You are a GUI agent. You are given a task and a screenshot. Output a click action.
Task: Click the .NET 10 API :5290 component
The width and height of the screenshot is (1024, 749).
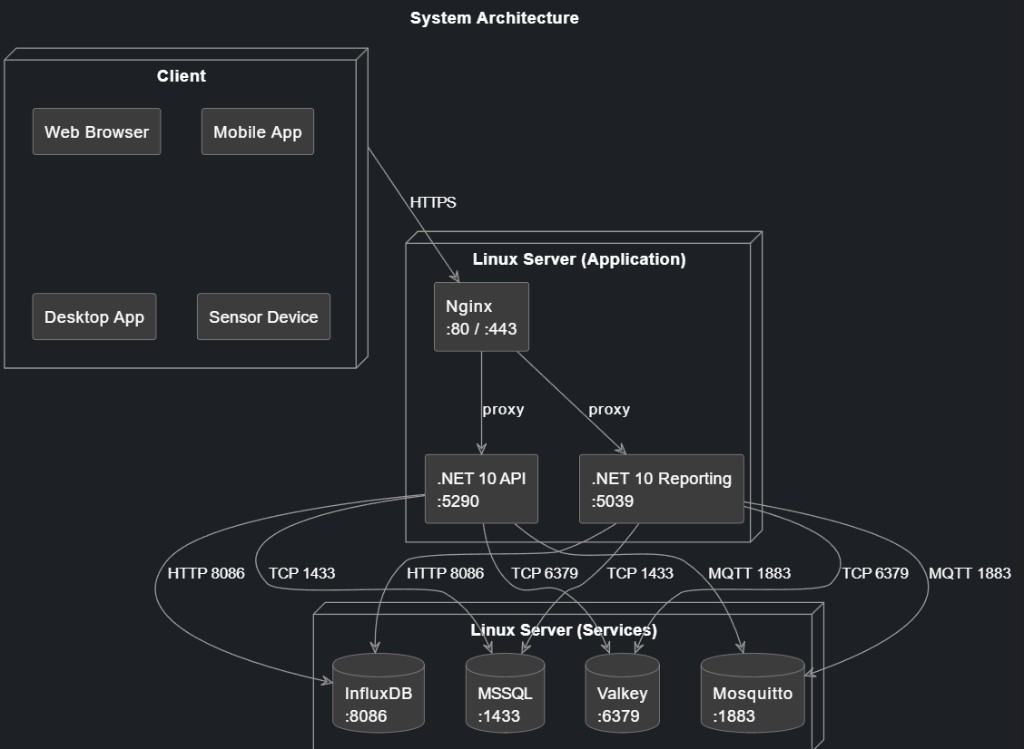pyautogui.click(x=481, y=489)
